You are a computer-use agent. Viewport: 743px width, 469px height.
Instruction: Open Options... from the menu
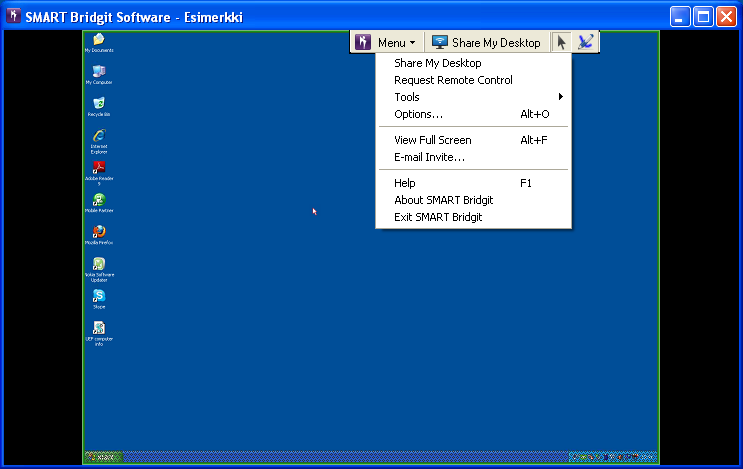point(473,114)
